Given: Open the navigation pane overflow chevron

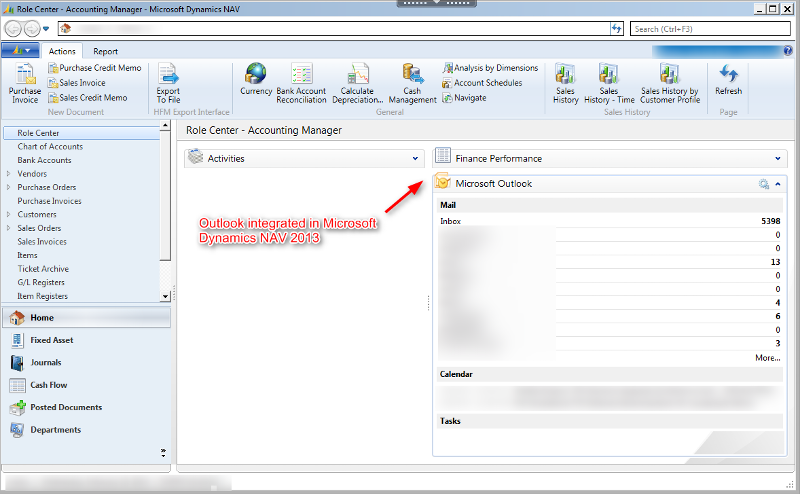Looking at the screenshot, I should (x=163, y=452).
